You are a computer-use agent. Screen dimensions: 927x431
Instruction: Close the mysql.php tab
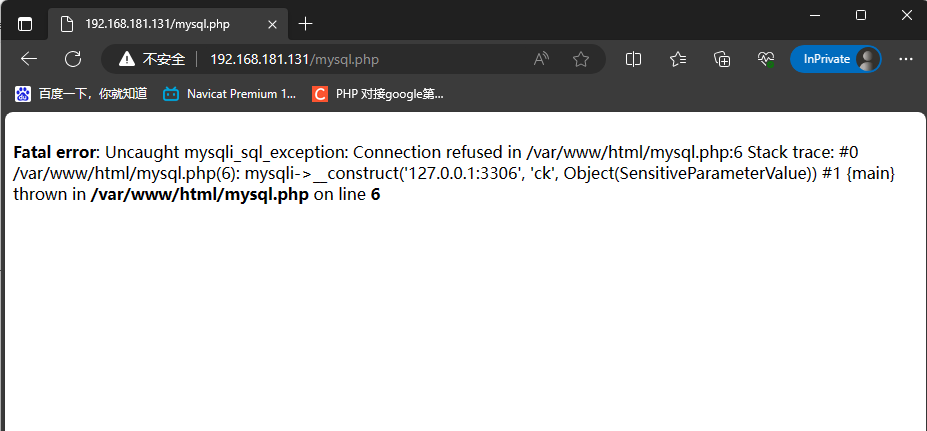[272, 24]
